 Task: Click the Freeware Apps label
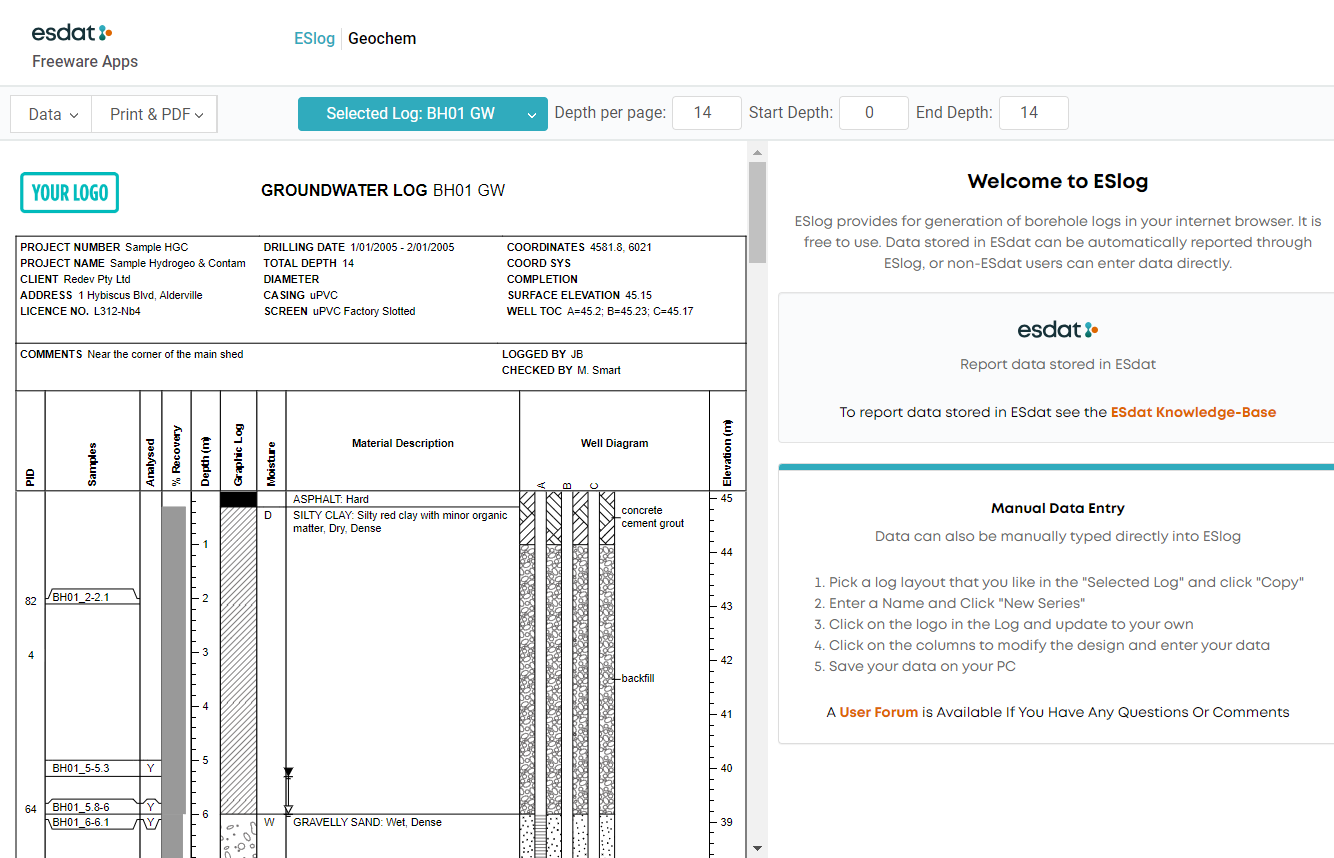pyautogui.click(x=85, y=61)
